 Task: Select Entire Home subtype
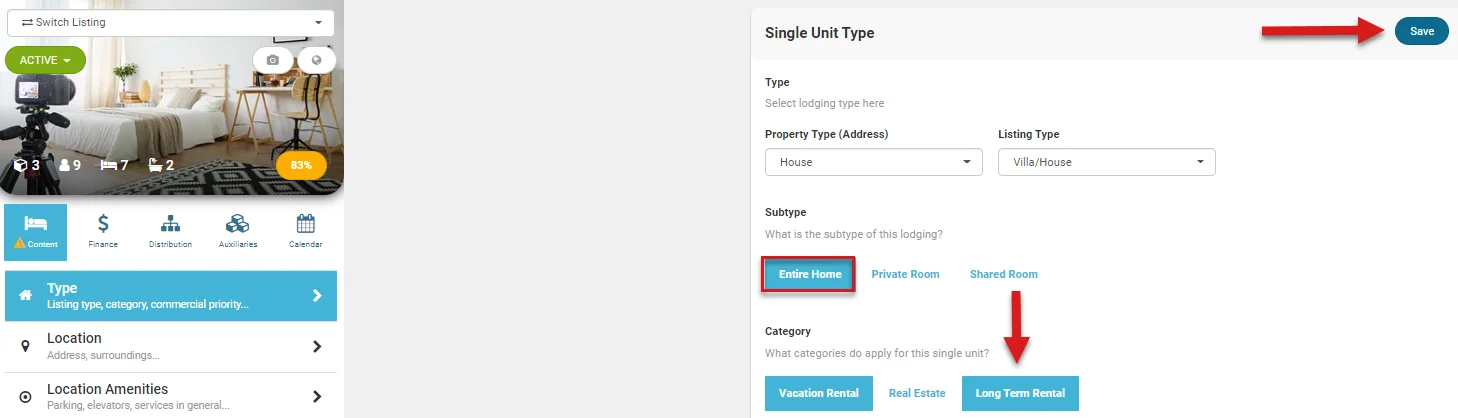point(809,274)
